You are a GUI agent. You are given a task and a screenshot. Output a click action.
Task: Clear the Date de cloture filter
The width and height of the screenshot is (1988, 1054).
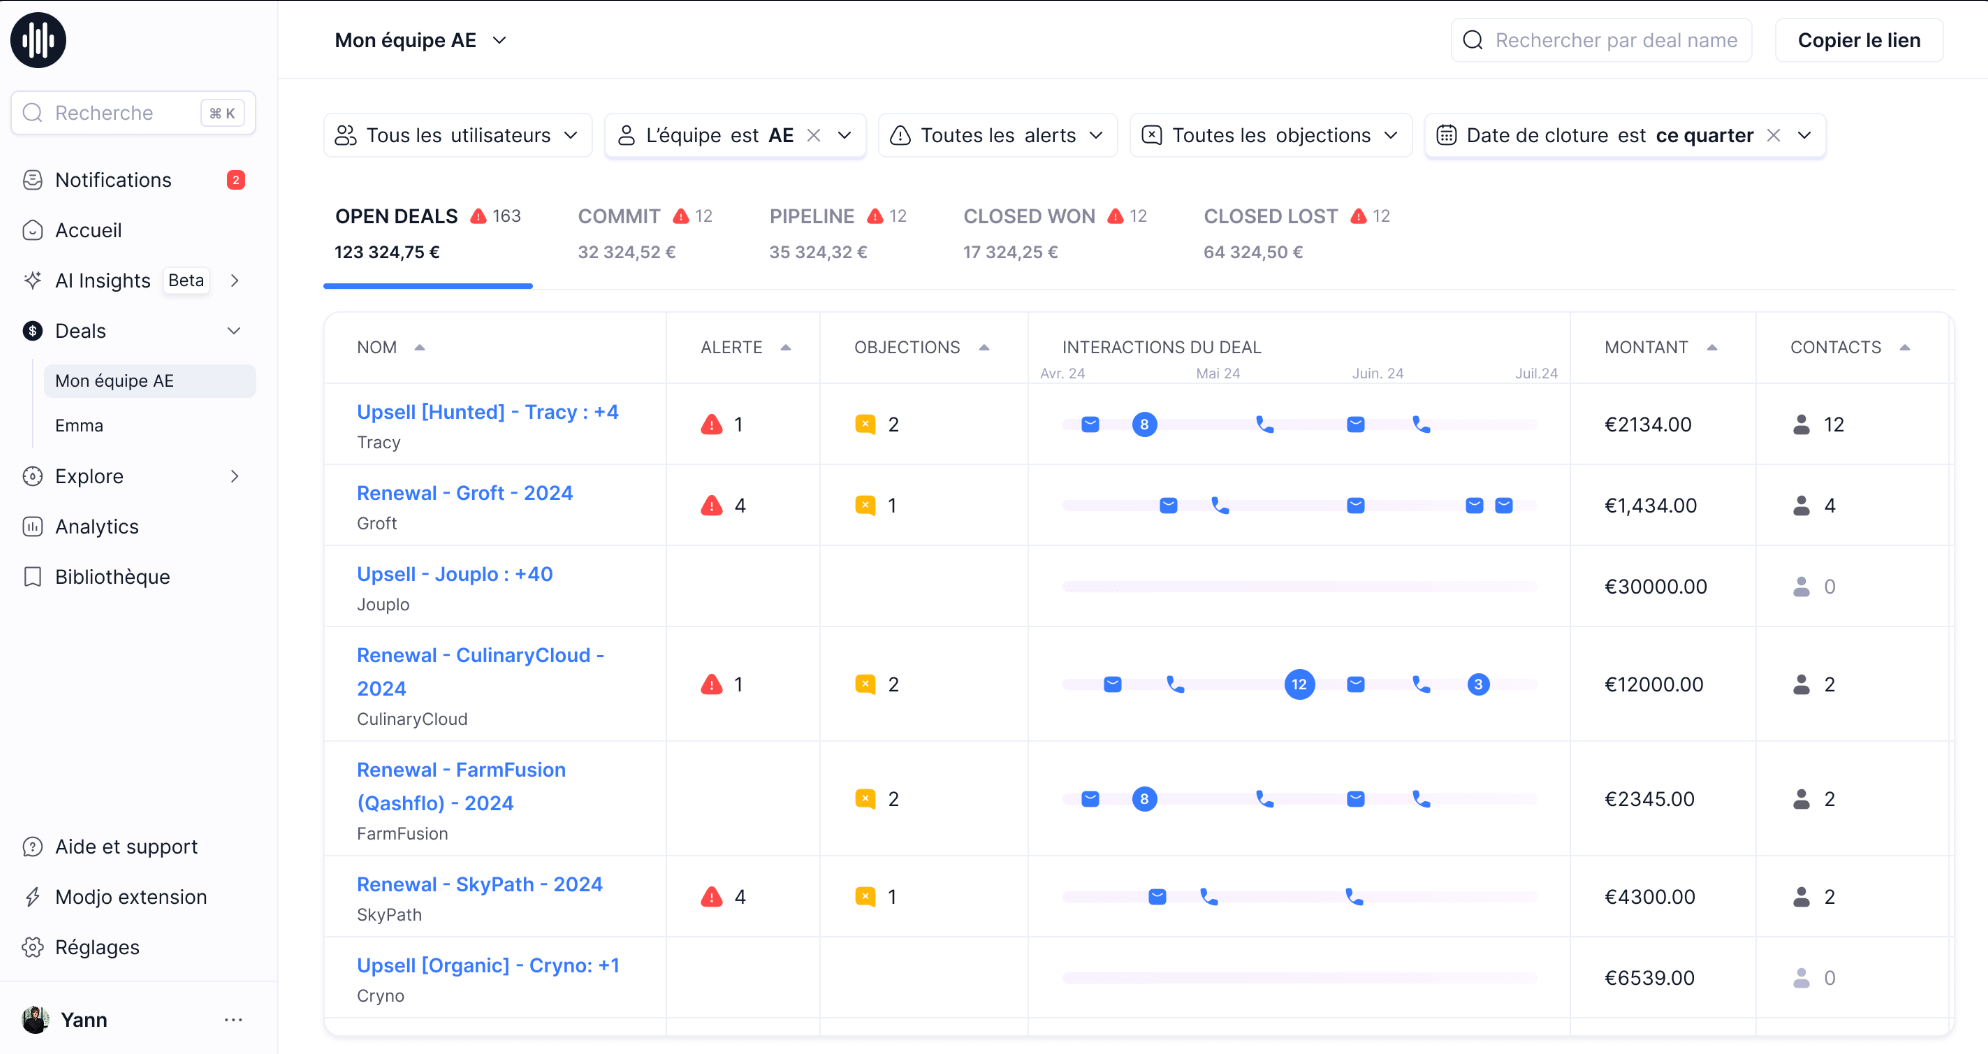click(x=1774, y=135)
